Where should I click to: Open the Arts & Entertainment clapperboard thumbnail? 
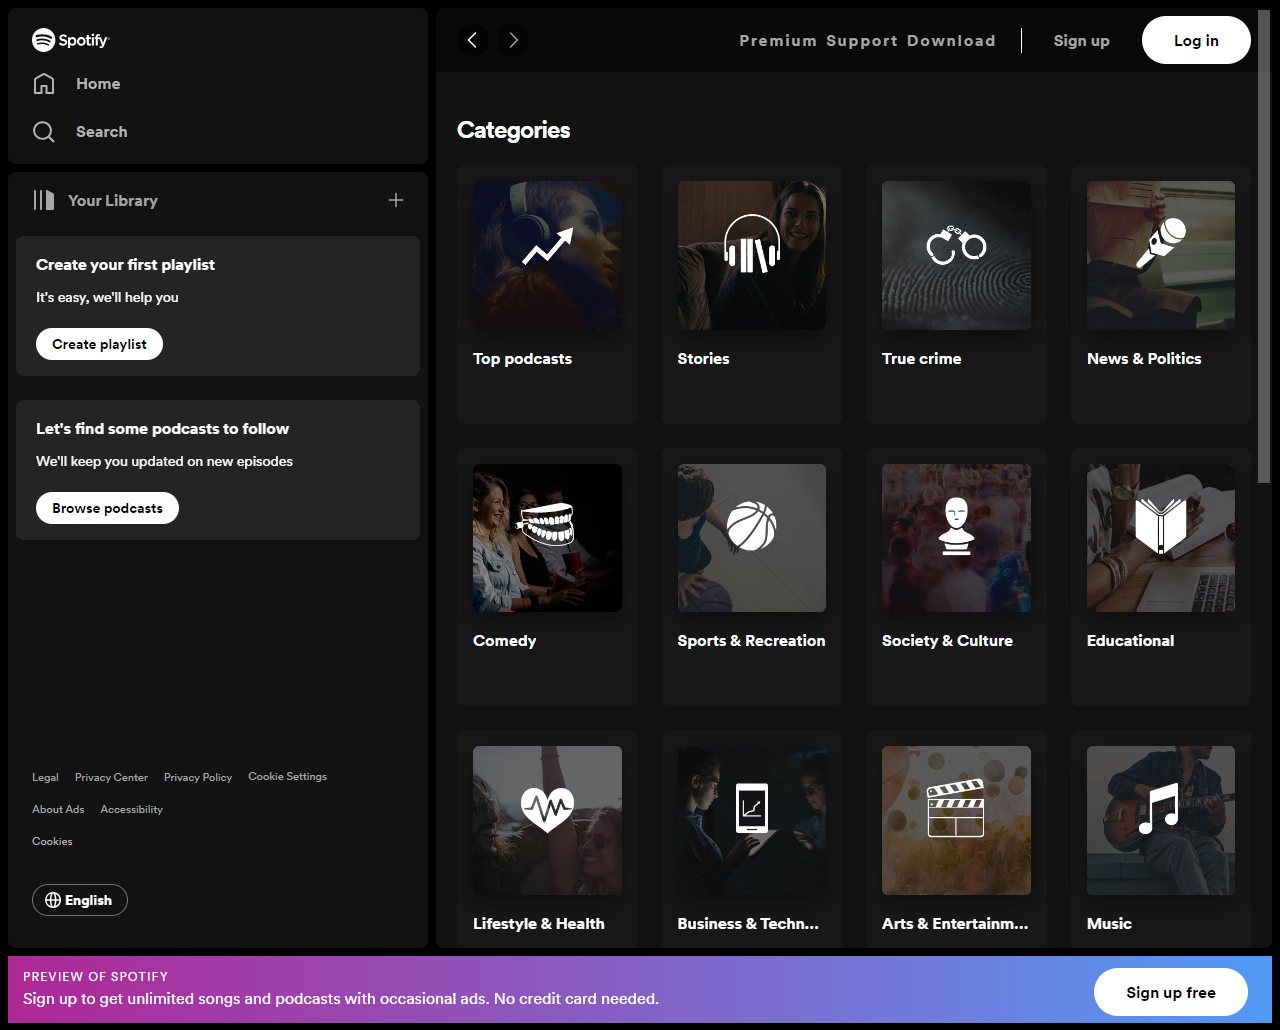(x=956, y=820)
